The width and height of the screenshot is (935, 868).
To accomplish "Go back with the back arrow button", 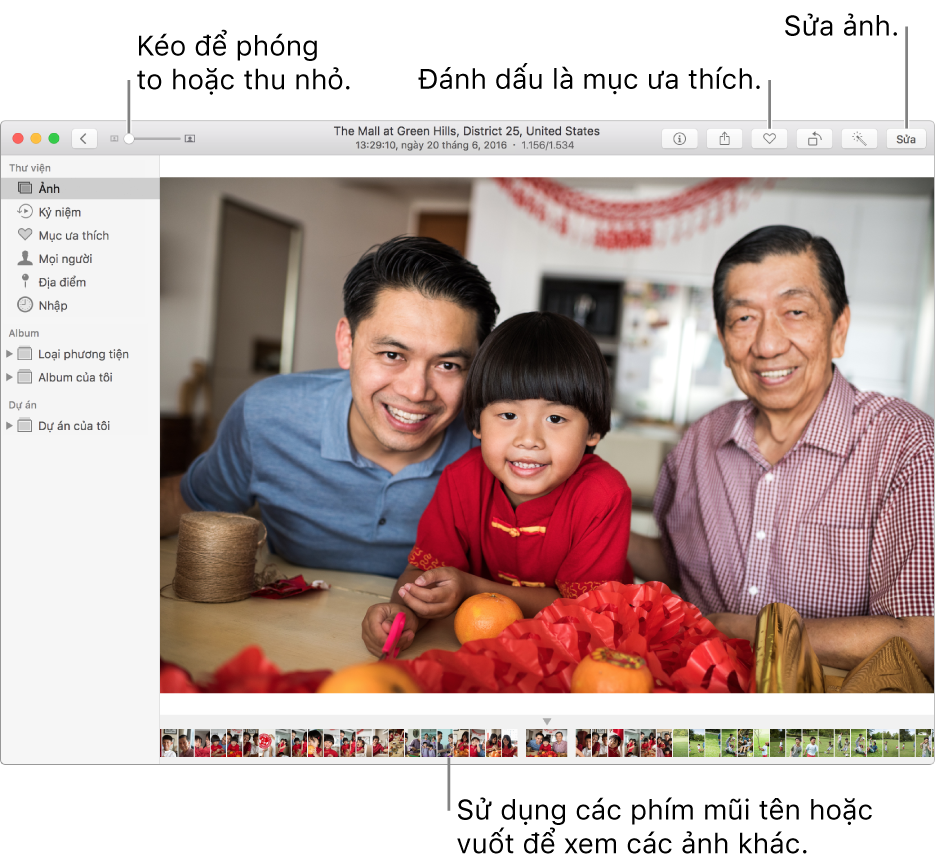I will tap(84, 139).
